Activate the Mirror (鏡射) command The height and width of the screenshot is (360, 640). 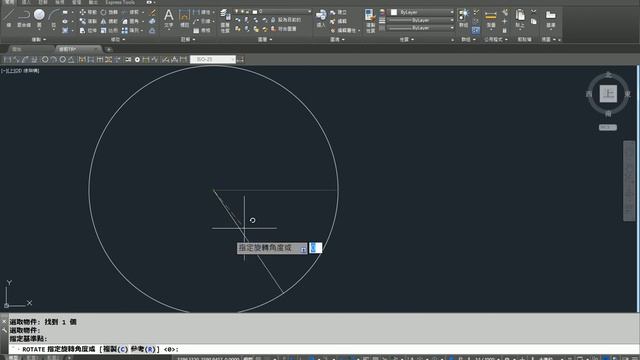coord(109,21)
